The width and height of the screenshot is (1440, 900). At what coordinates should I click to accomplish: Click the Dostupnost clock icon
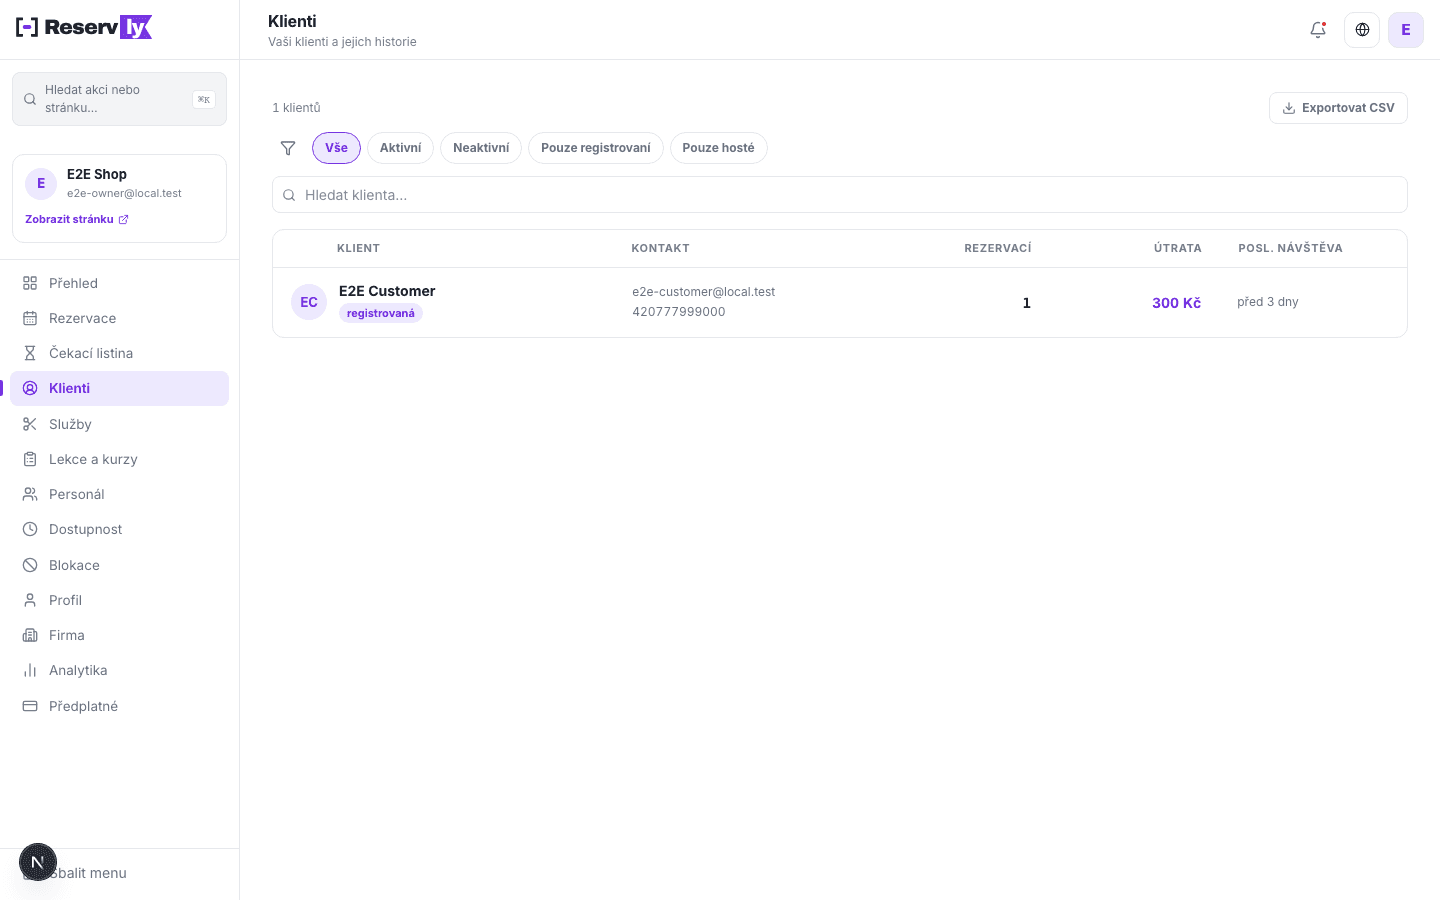(30, 529)
